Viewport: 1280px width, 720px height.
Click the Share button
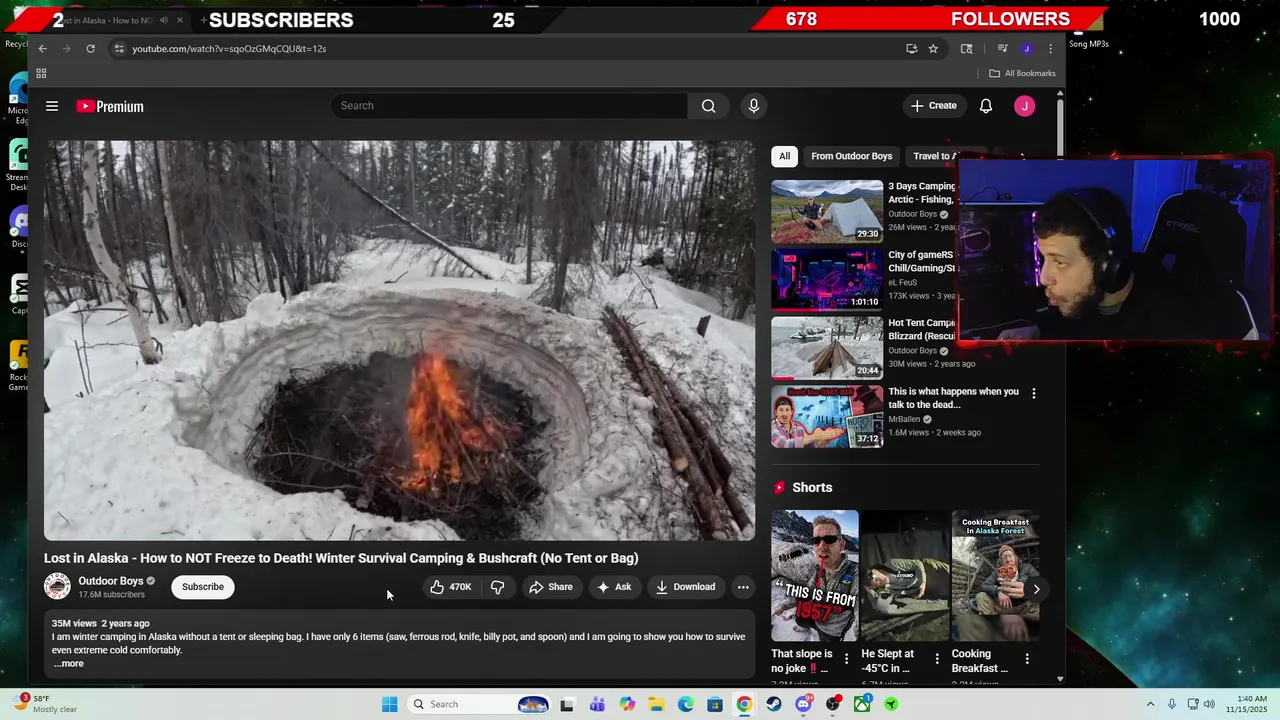551,587
